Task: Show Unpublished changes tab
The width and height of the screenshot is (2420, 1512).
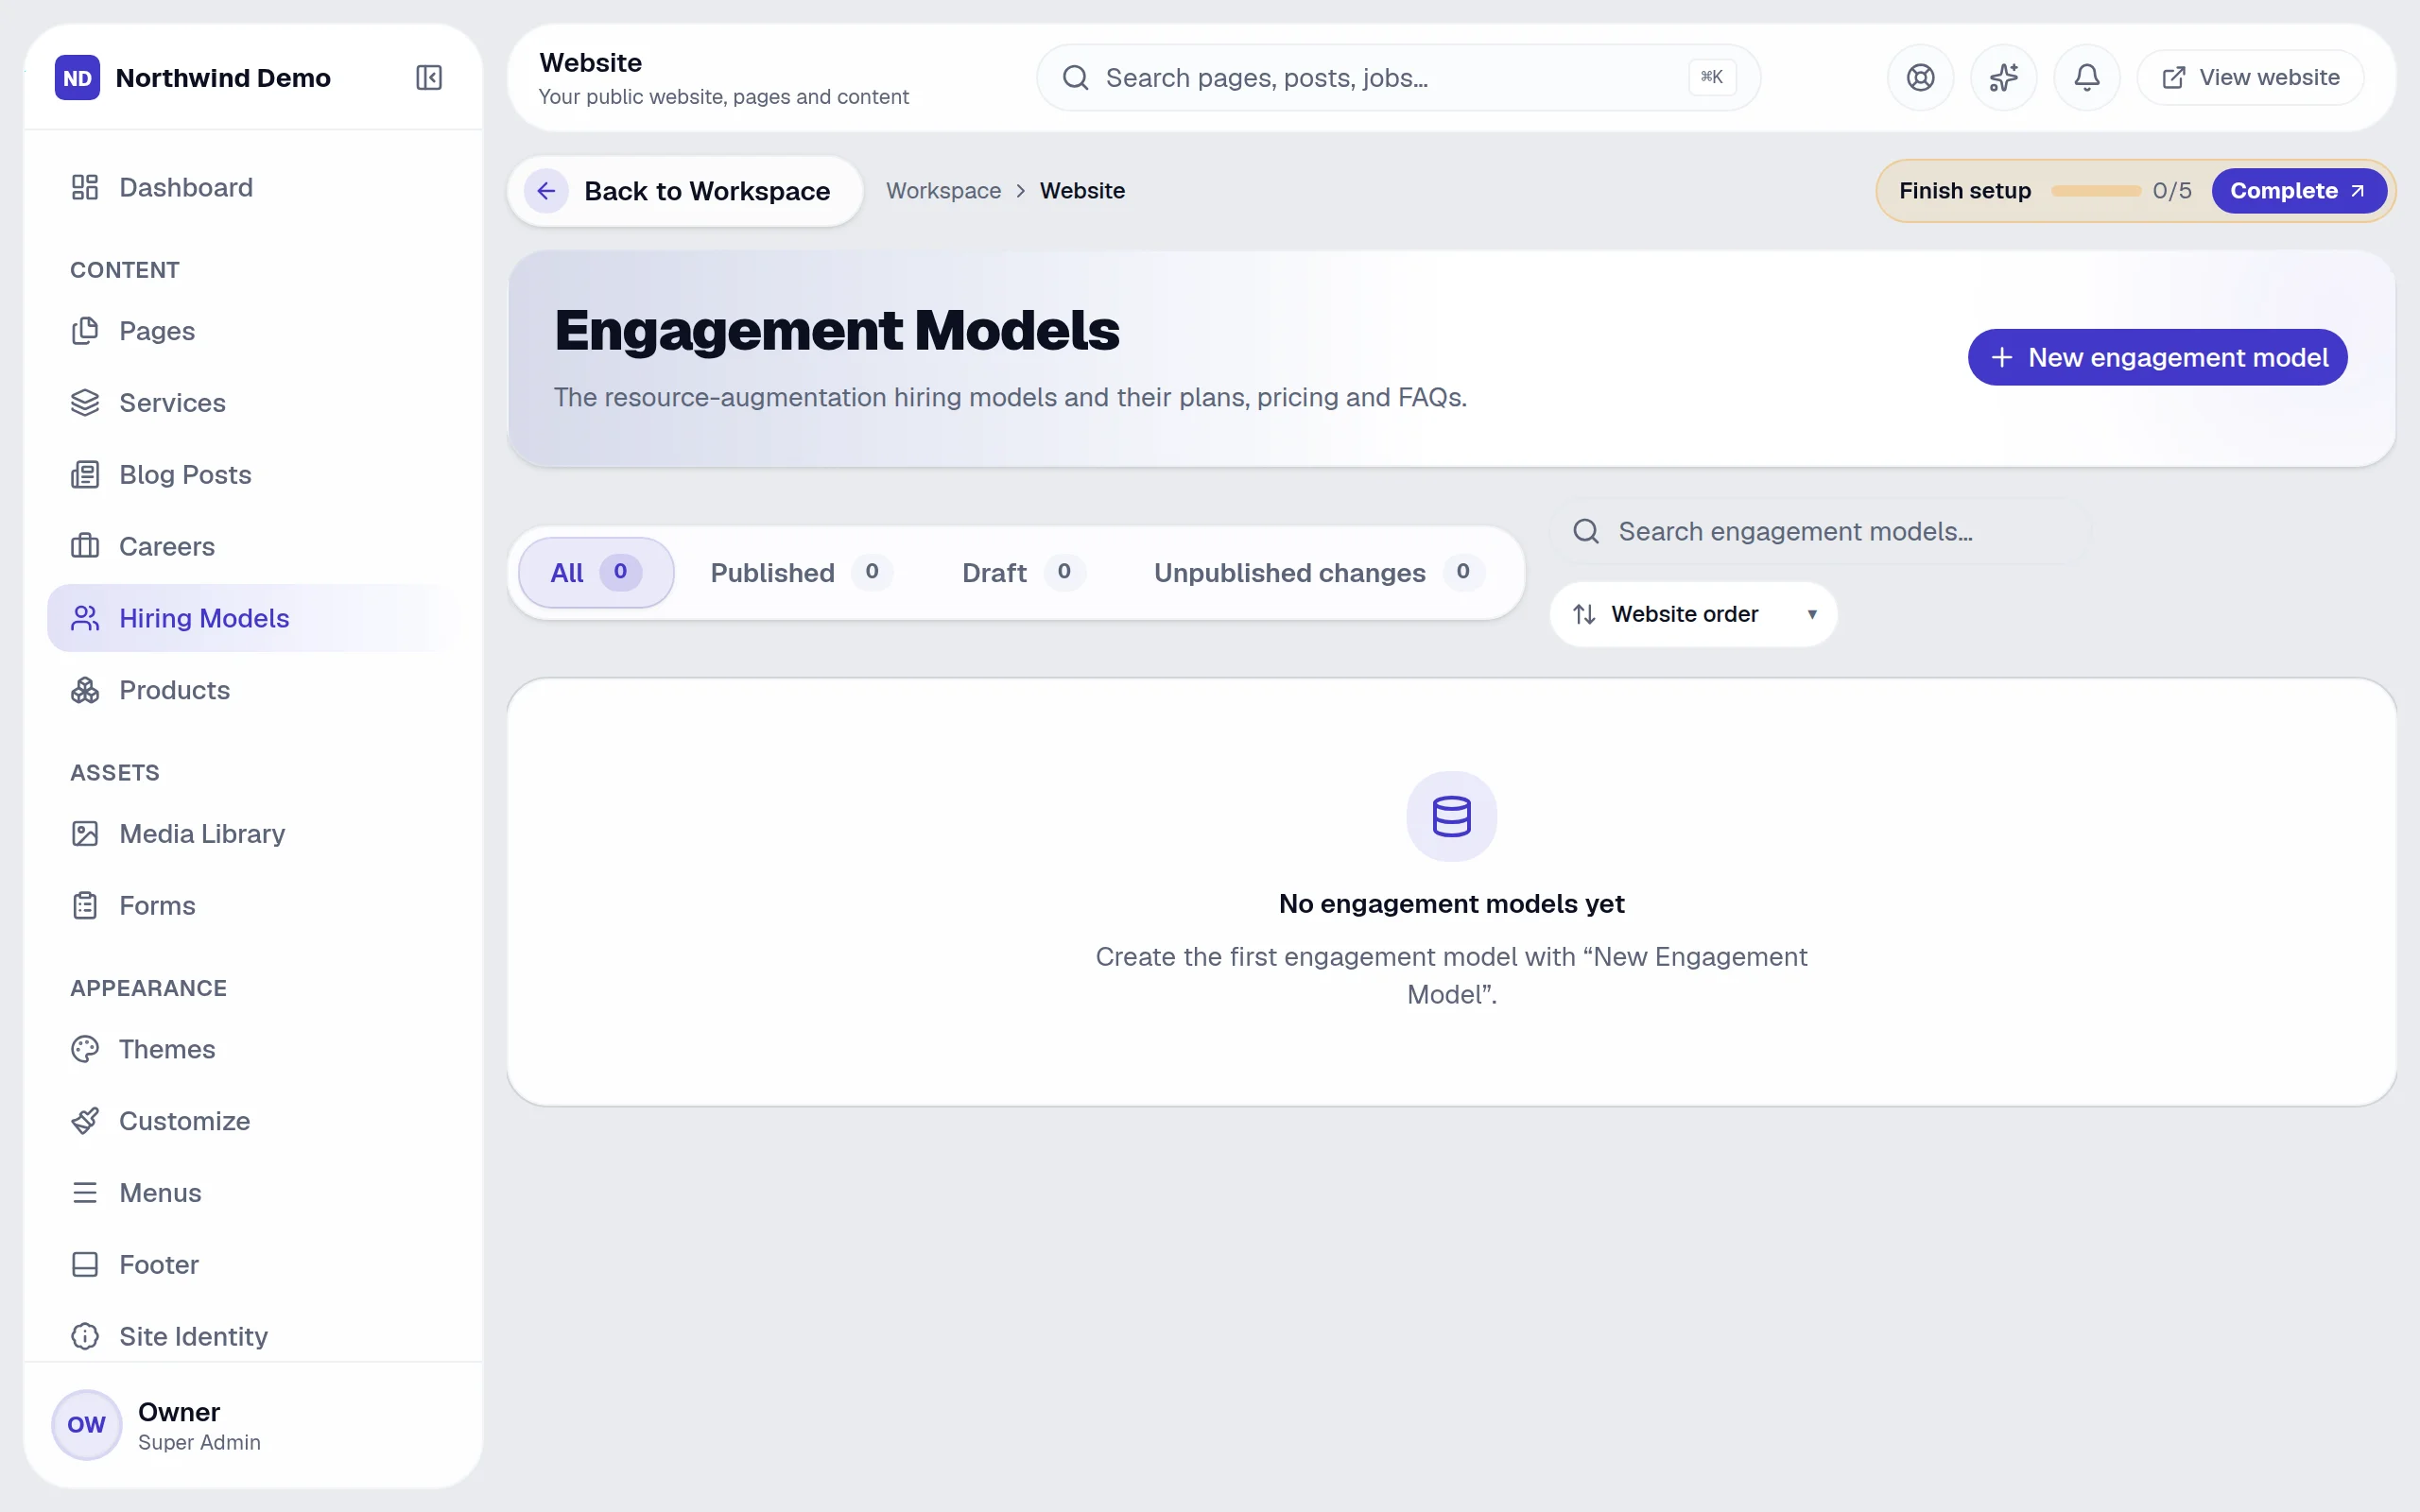Action: pyautogui.click(x=1318, y=573)
